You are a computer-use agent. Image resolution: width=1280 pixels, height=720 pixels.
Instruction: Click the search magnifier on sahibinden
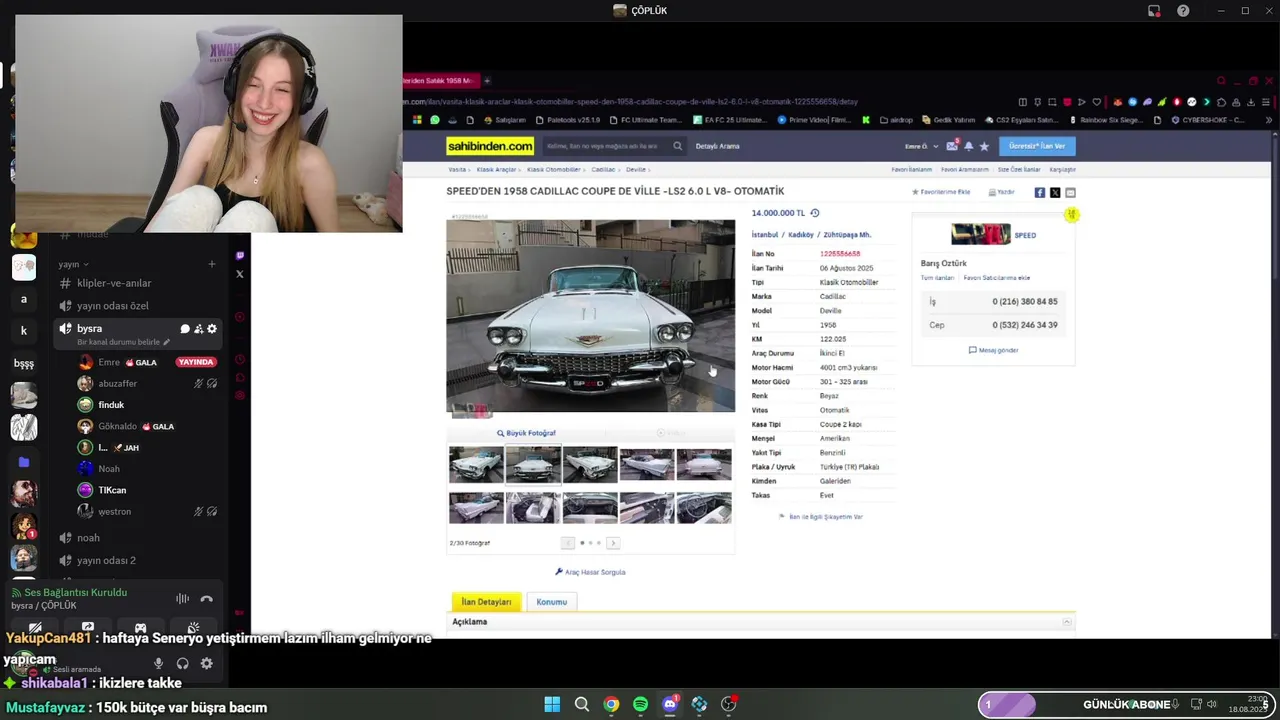click(677, 146)
